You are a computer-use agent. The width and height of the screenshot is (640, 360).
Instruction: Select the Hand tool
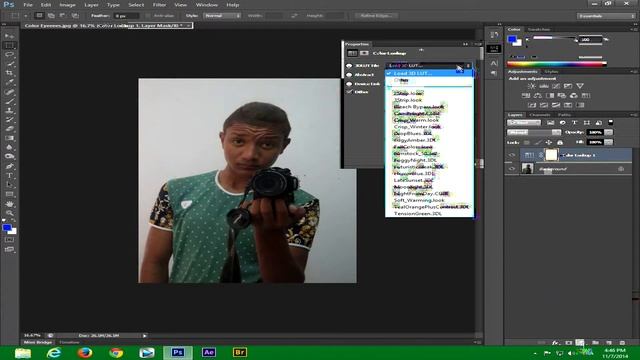click(9, 204)
